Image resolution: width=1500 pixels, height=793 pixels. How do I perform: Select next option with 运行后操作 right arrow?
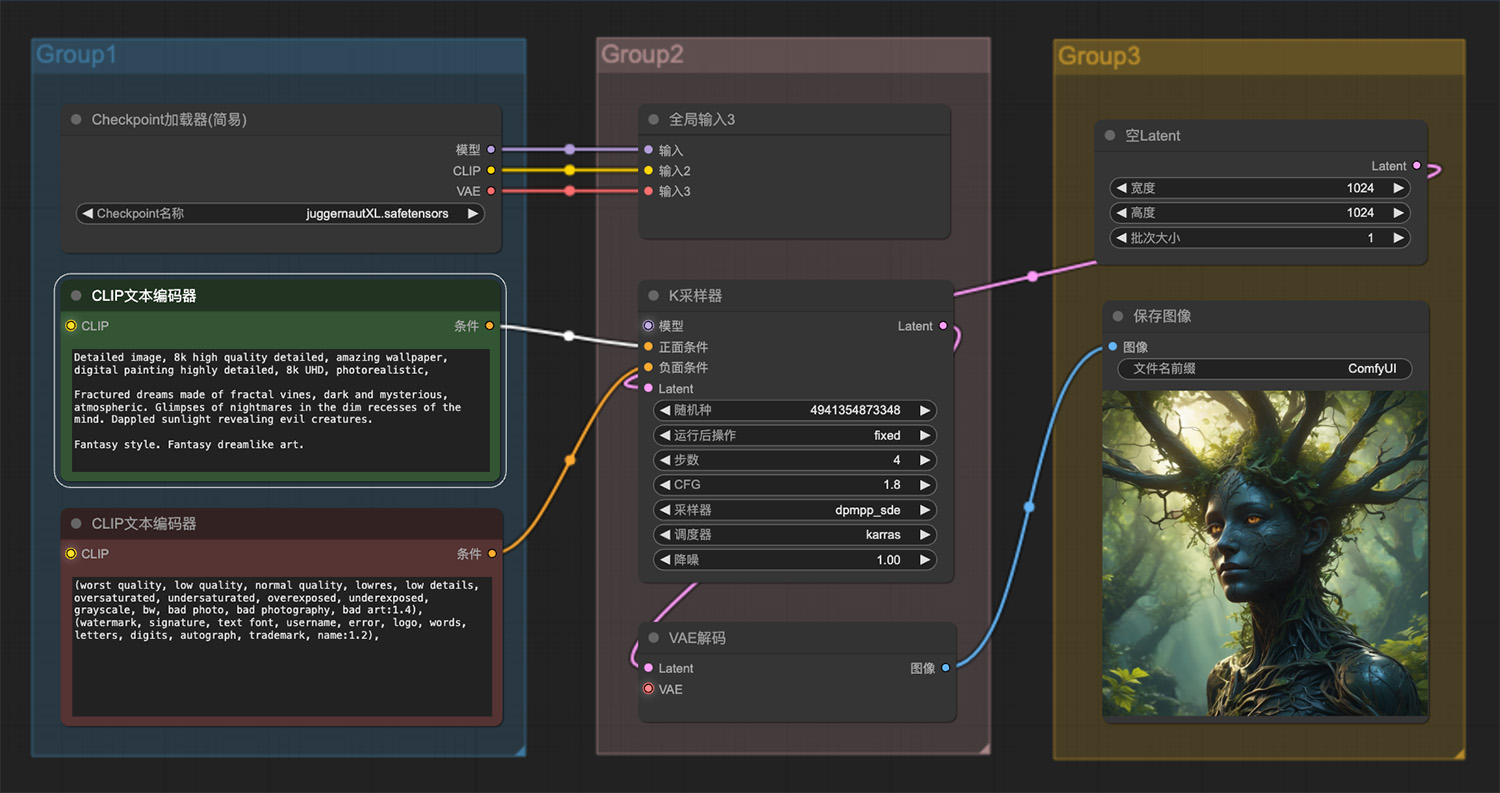(x=925, y=435)
